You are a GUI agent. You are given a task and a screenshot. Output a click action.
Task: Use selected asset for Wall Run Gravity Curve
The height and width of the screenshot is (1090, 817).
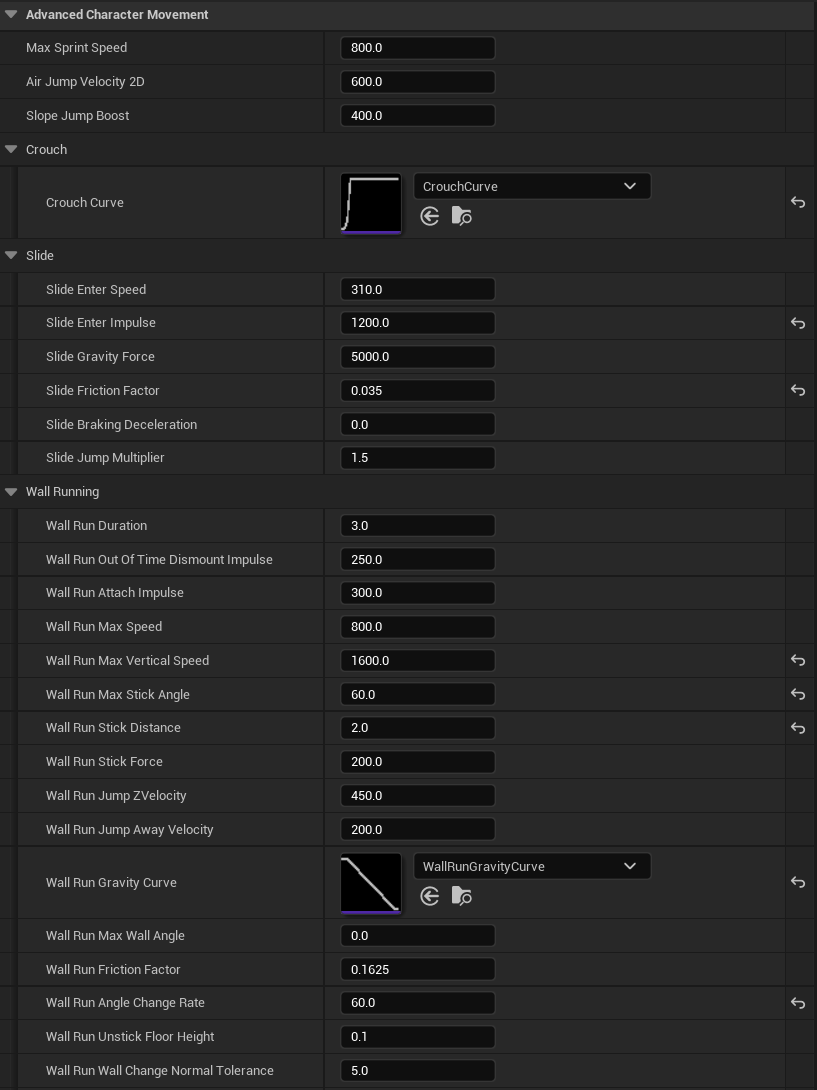coord(430,896)
